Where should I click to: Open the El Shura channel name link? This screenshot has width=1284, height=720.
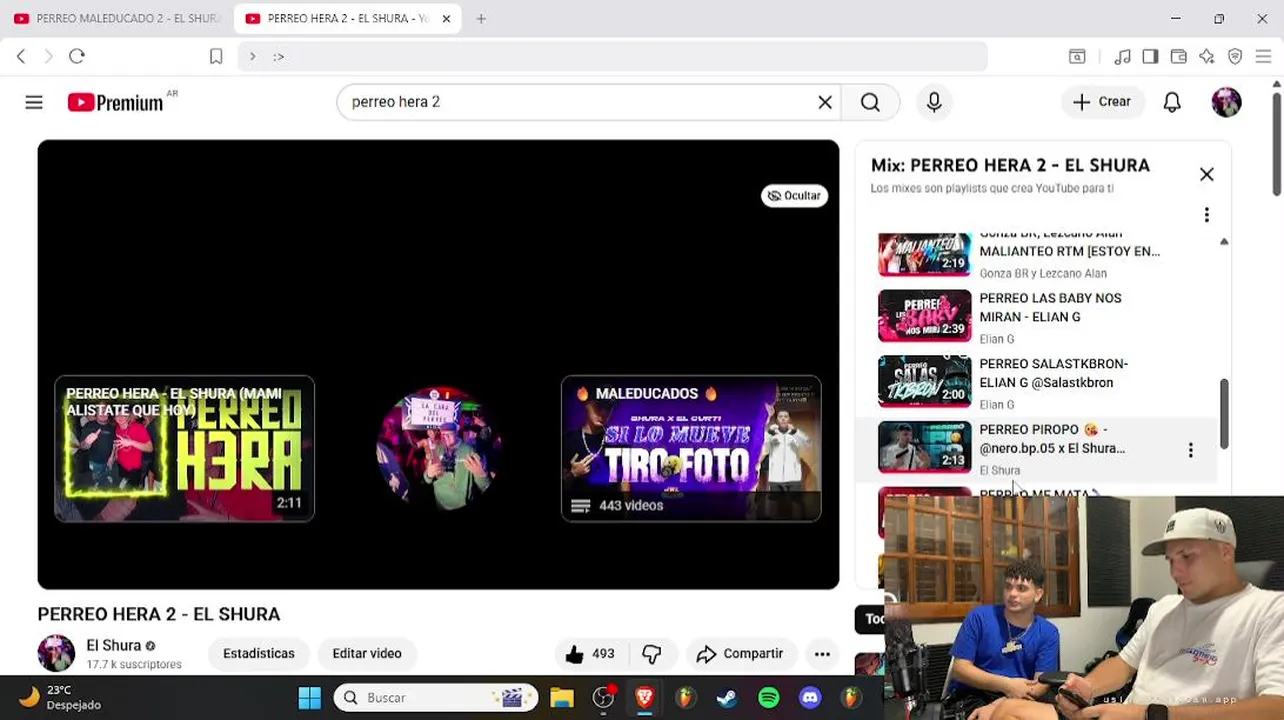(113, 646)
